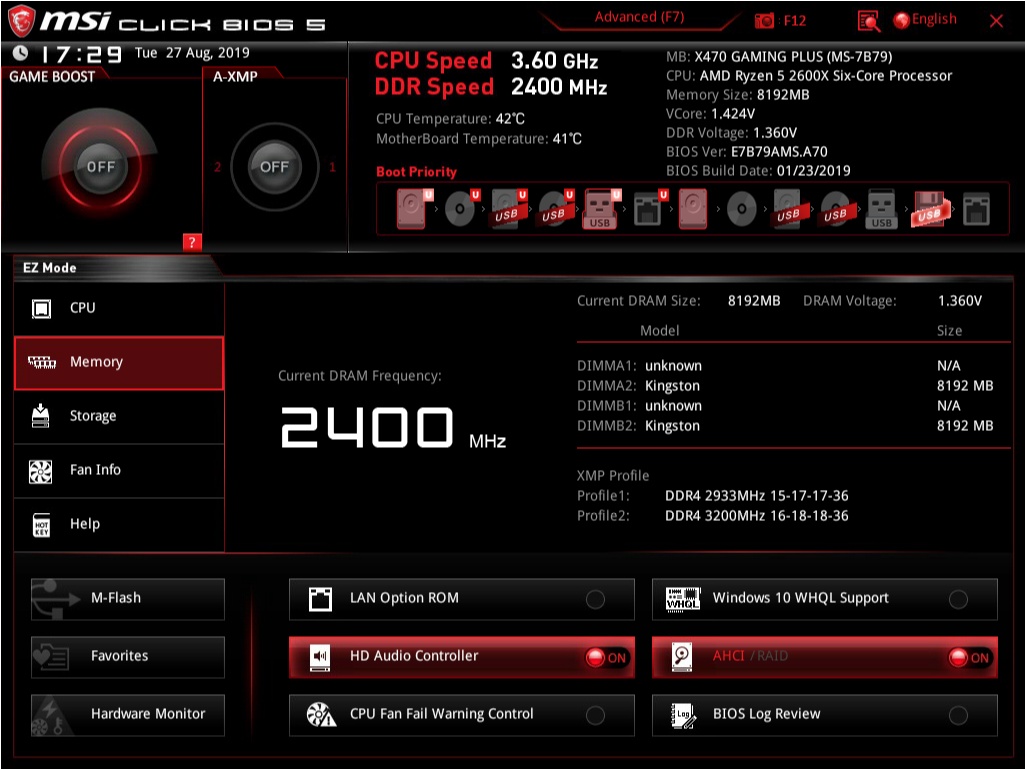Click the DIMMB1 'unknown' model entry
The height and width of the screenshot is (770, 1027).
[x=673, y=405]
